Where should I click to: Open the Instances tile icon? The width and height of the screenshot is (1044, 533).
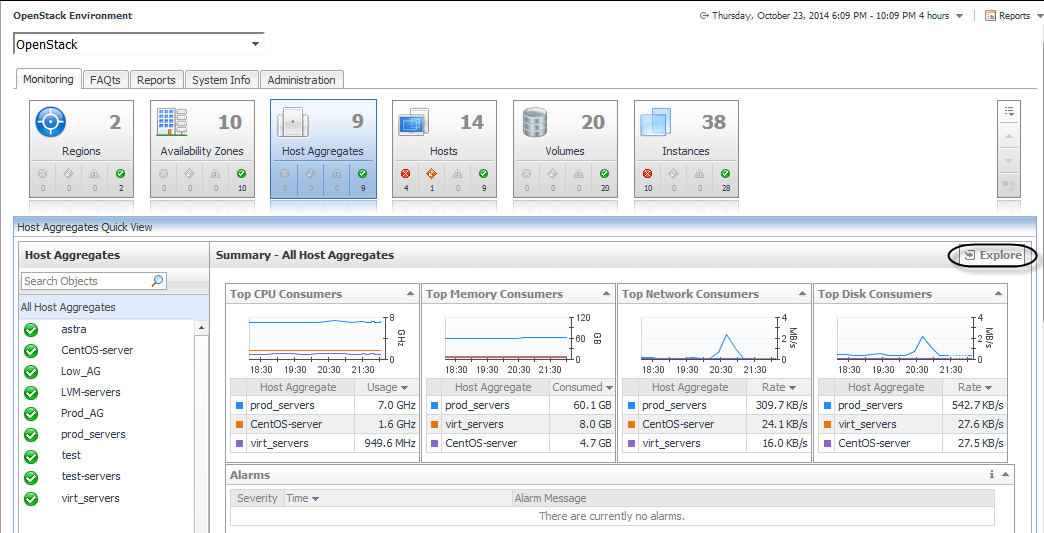(655, 123)
